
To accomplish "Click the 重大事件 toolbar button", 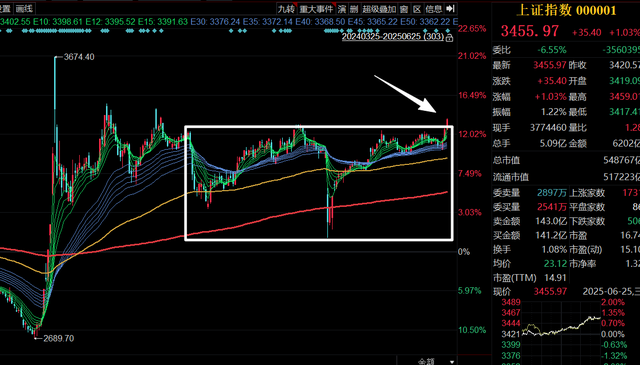I will (x=316, y=9).
